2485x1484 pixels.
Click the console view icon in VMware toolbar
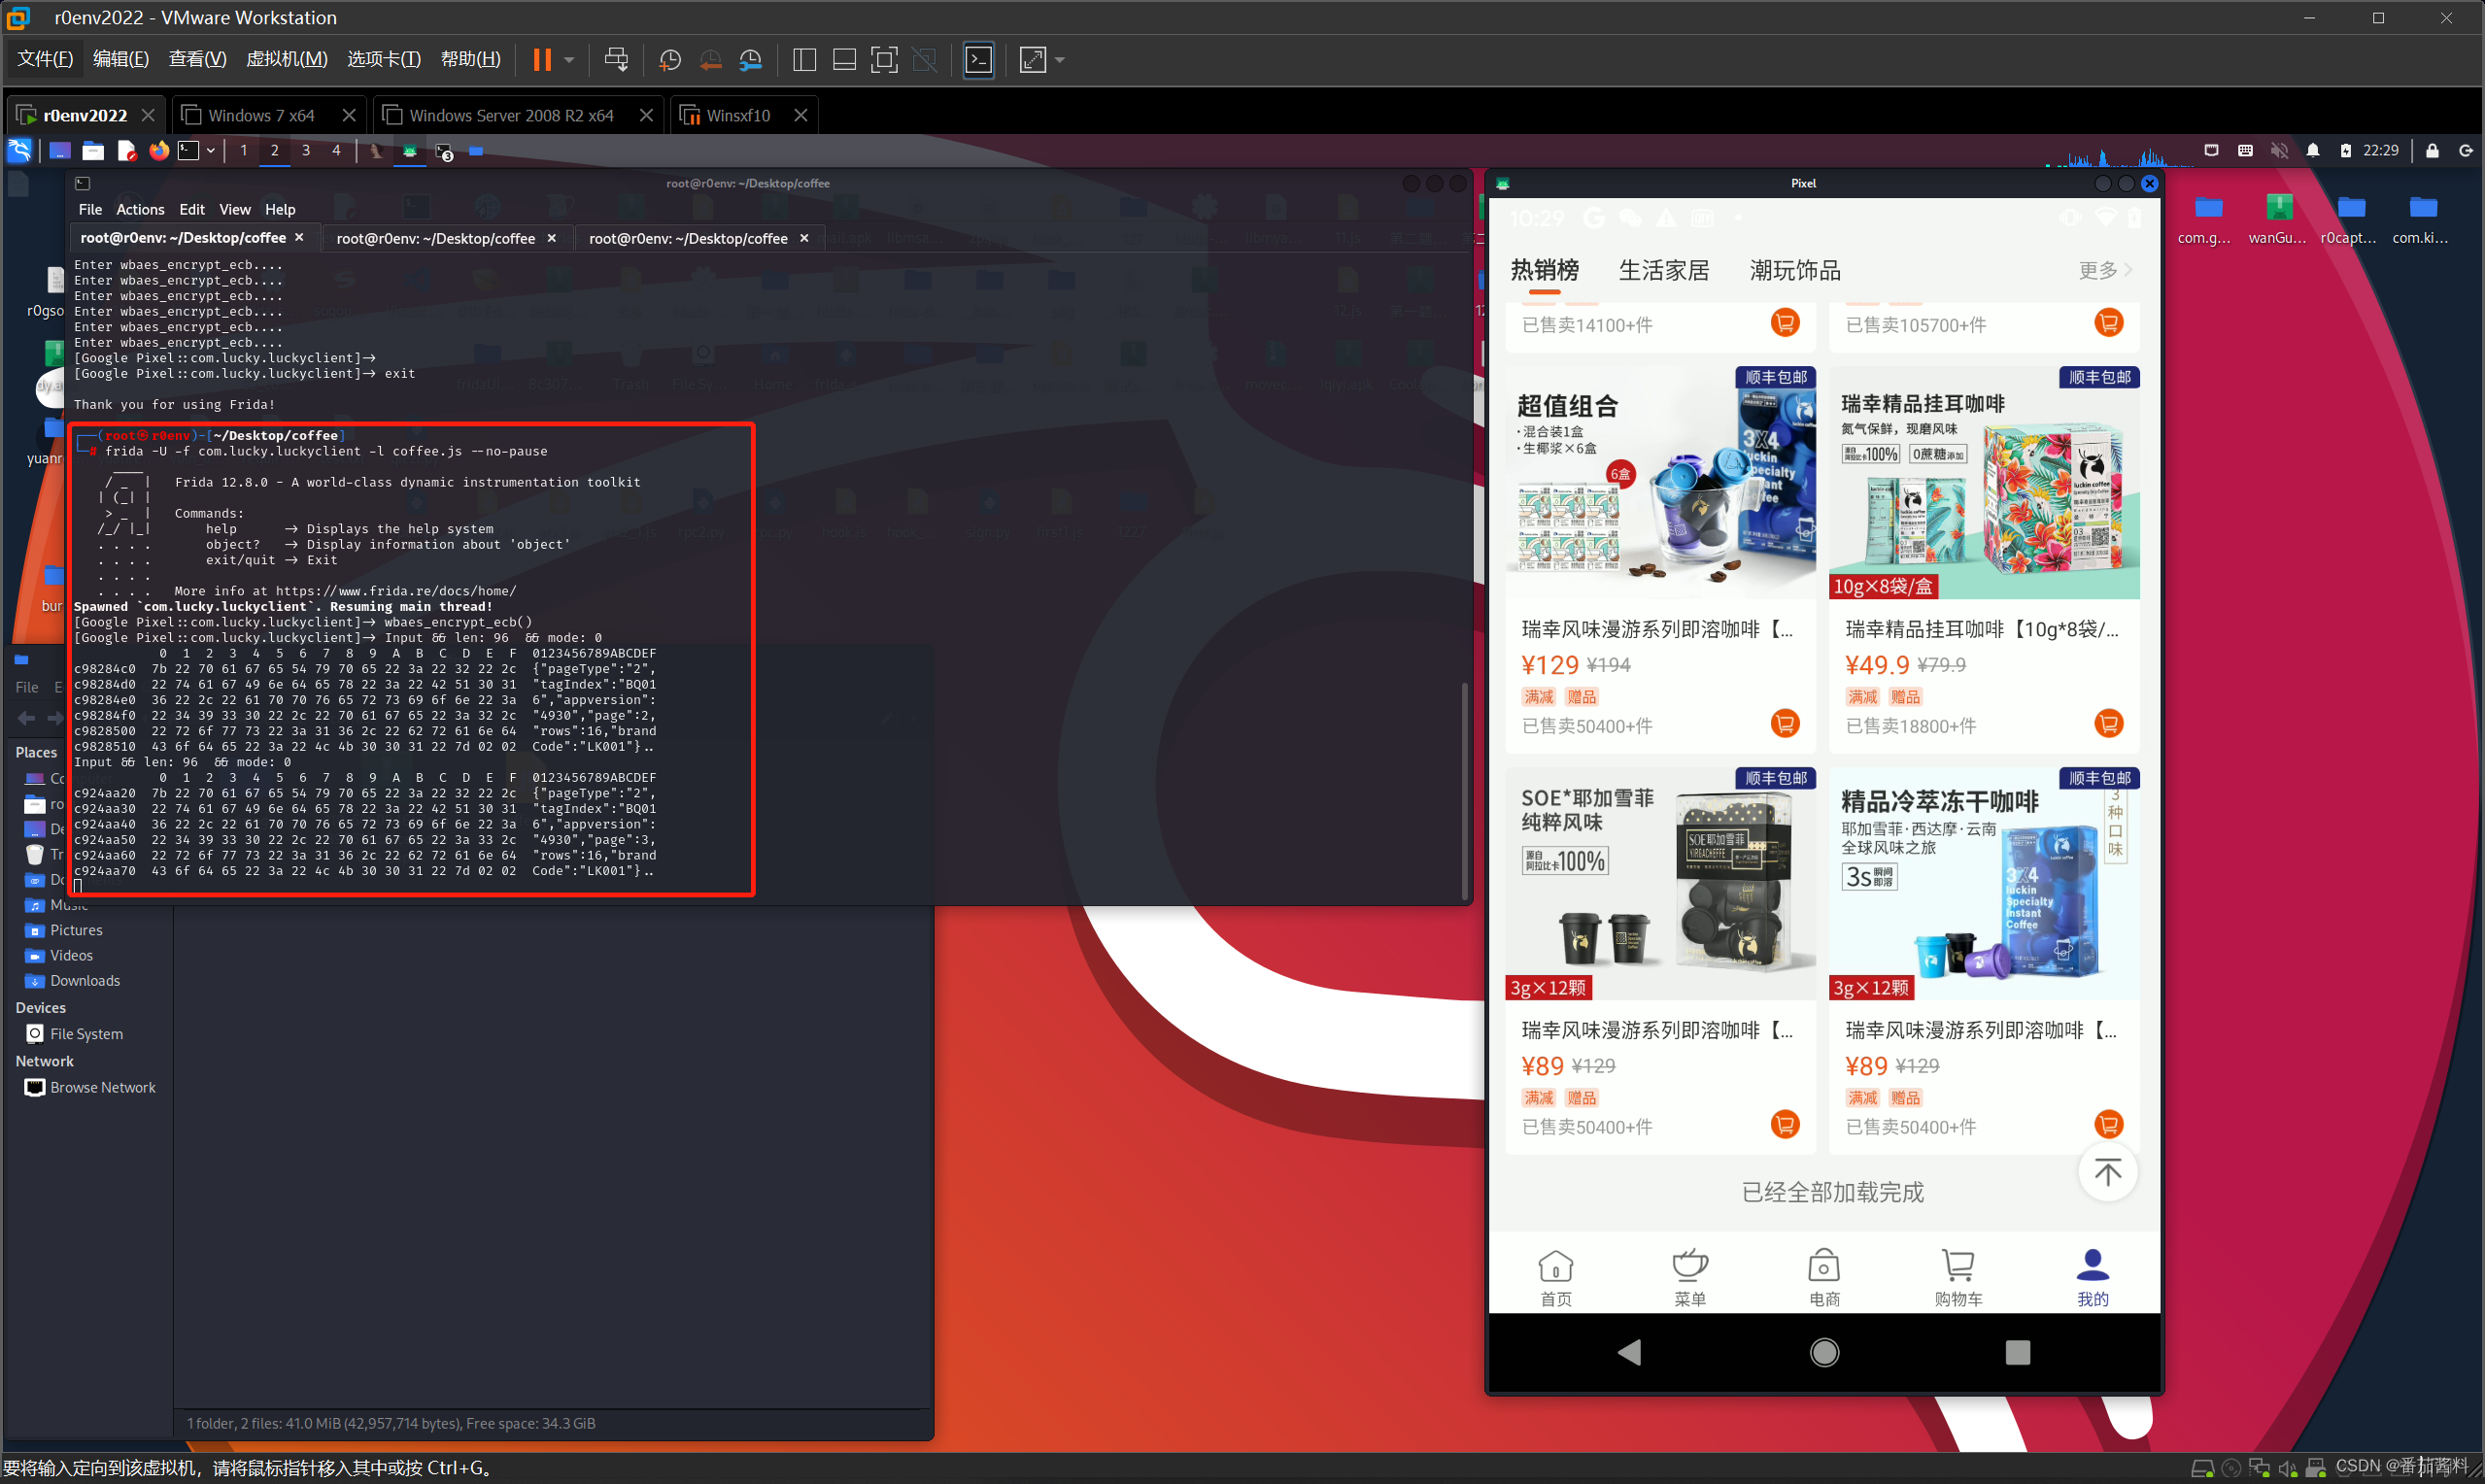(978, 60)
